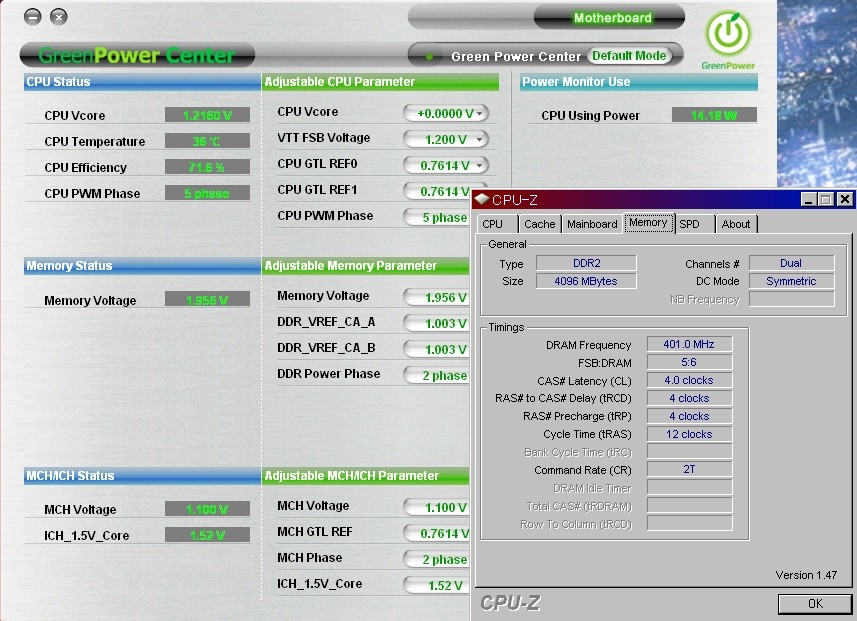Open adjustable MCH Voltage dropdown

point(437,507)
